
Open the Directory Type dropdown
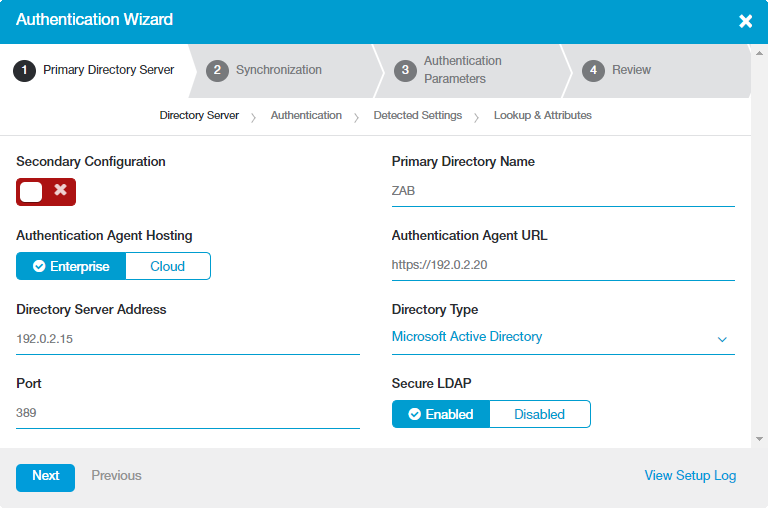(x=563, y=337)
